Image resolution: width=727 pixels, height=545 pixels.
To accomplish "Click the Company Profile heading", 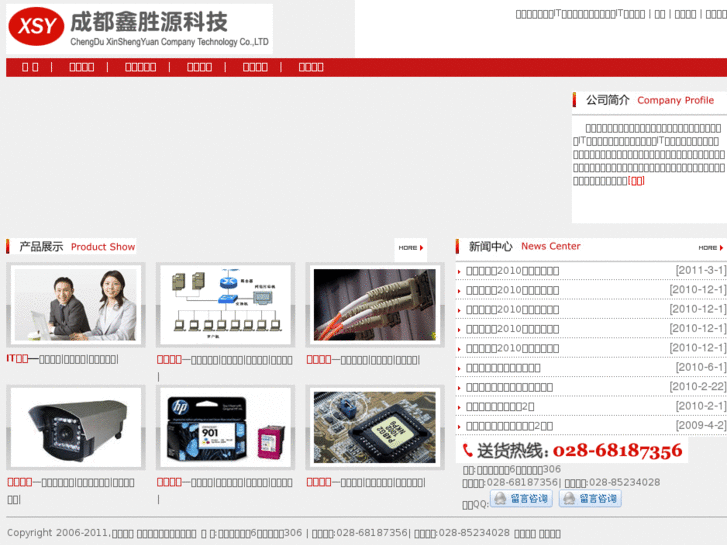I will tap(650, 100).
